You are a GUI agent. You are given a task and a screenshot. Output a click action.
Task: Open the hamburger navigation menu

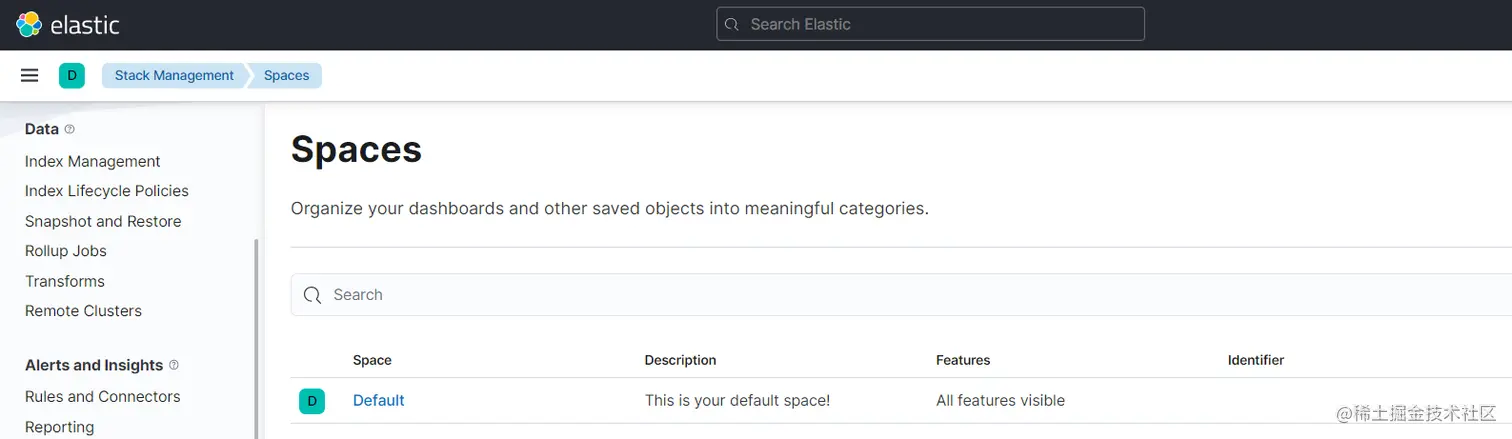[x=30, y=76]
